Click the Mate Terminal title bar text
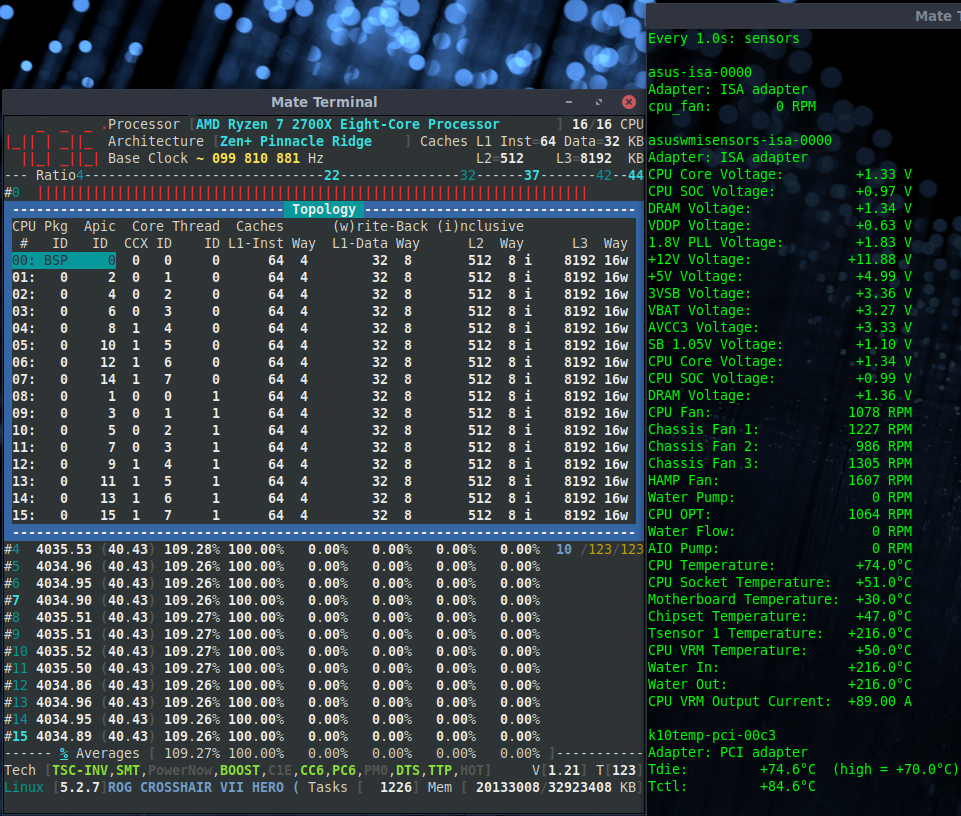Viewport: 961px width, 816px height. (324, 102)
